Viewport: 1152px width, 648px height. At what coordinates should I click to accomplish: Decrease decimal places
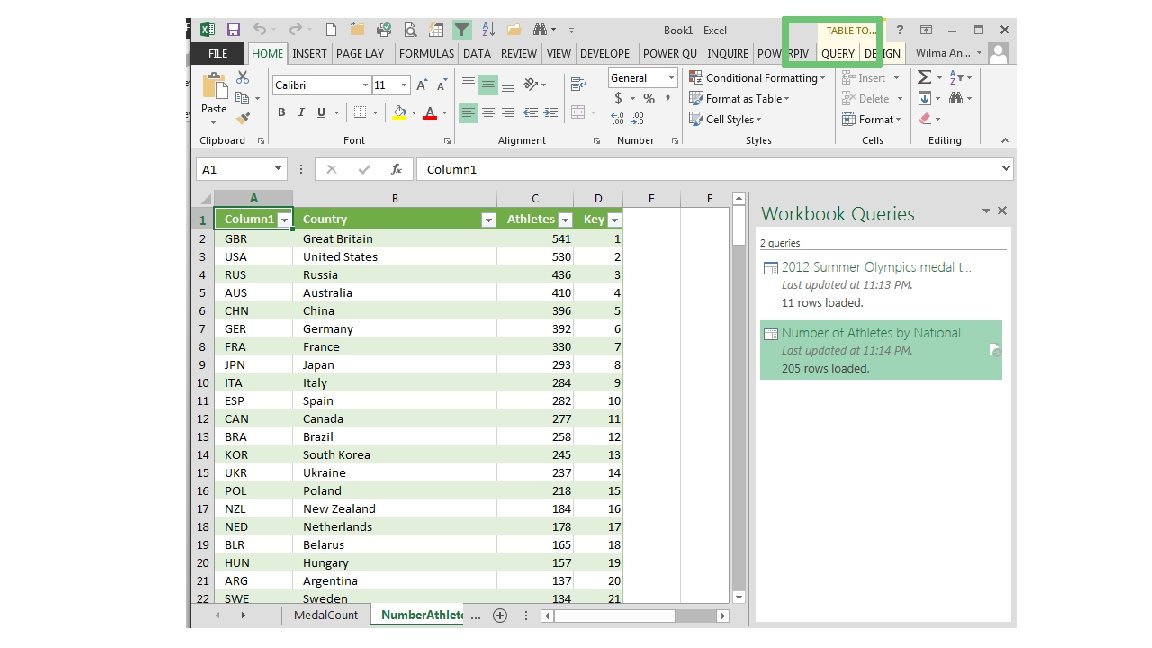coord(637,118)
